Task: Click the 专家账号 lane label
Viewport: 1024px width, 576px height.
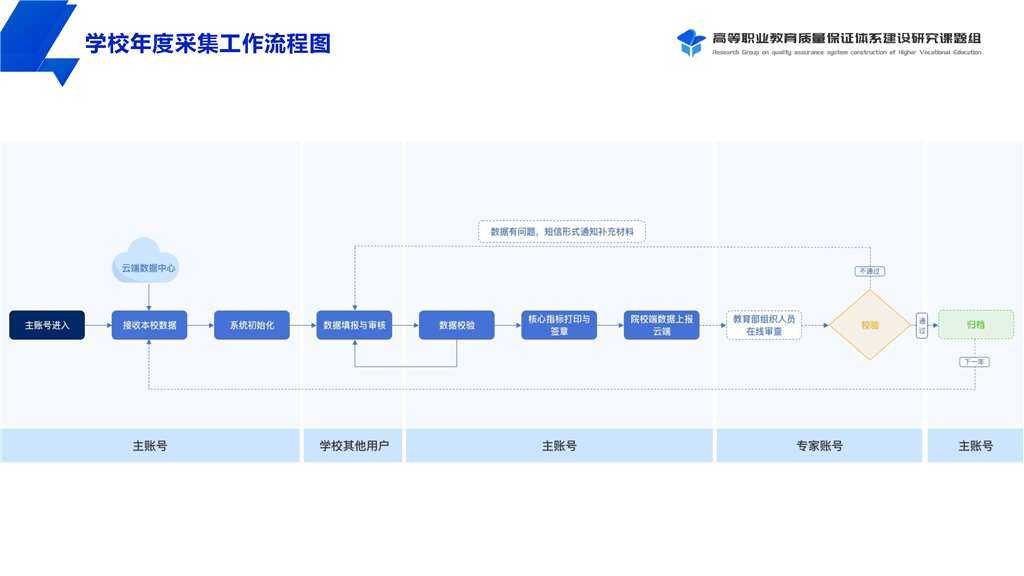Action: tap(820, 446)
